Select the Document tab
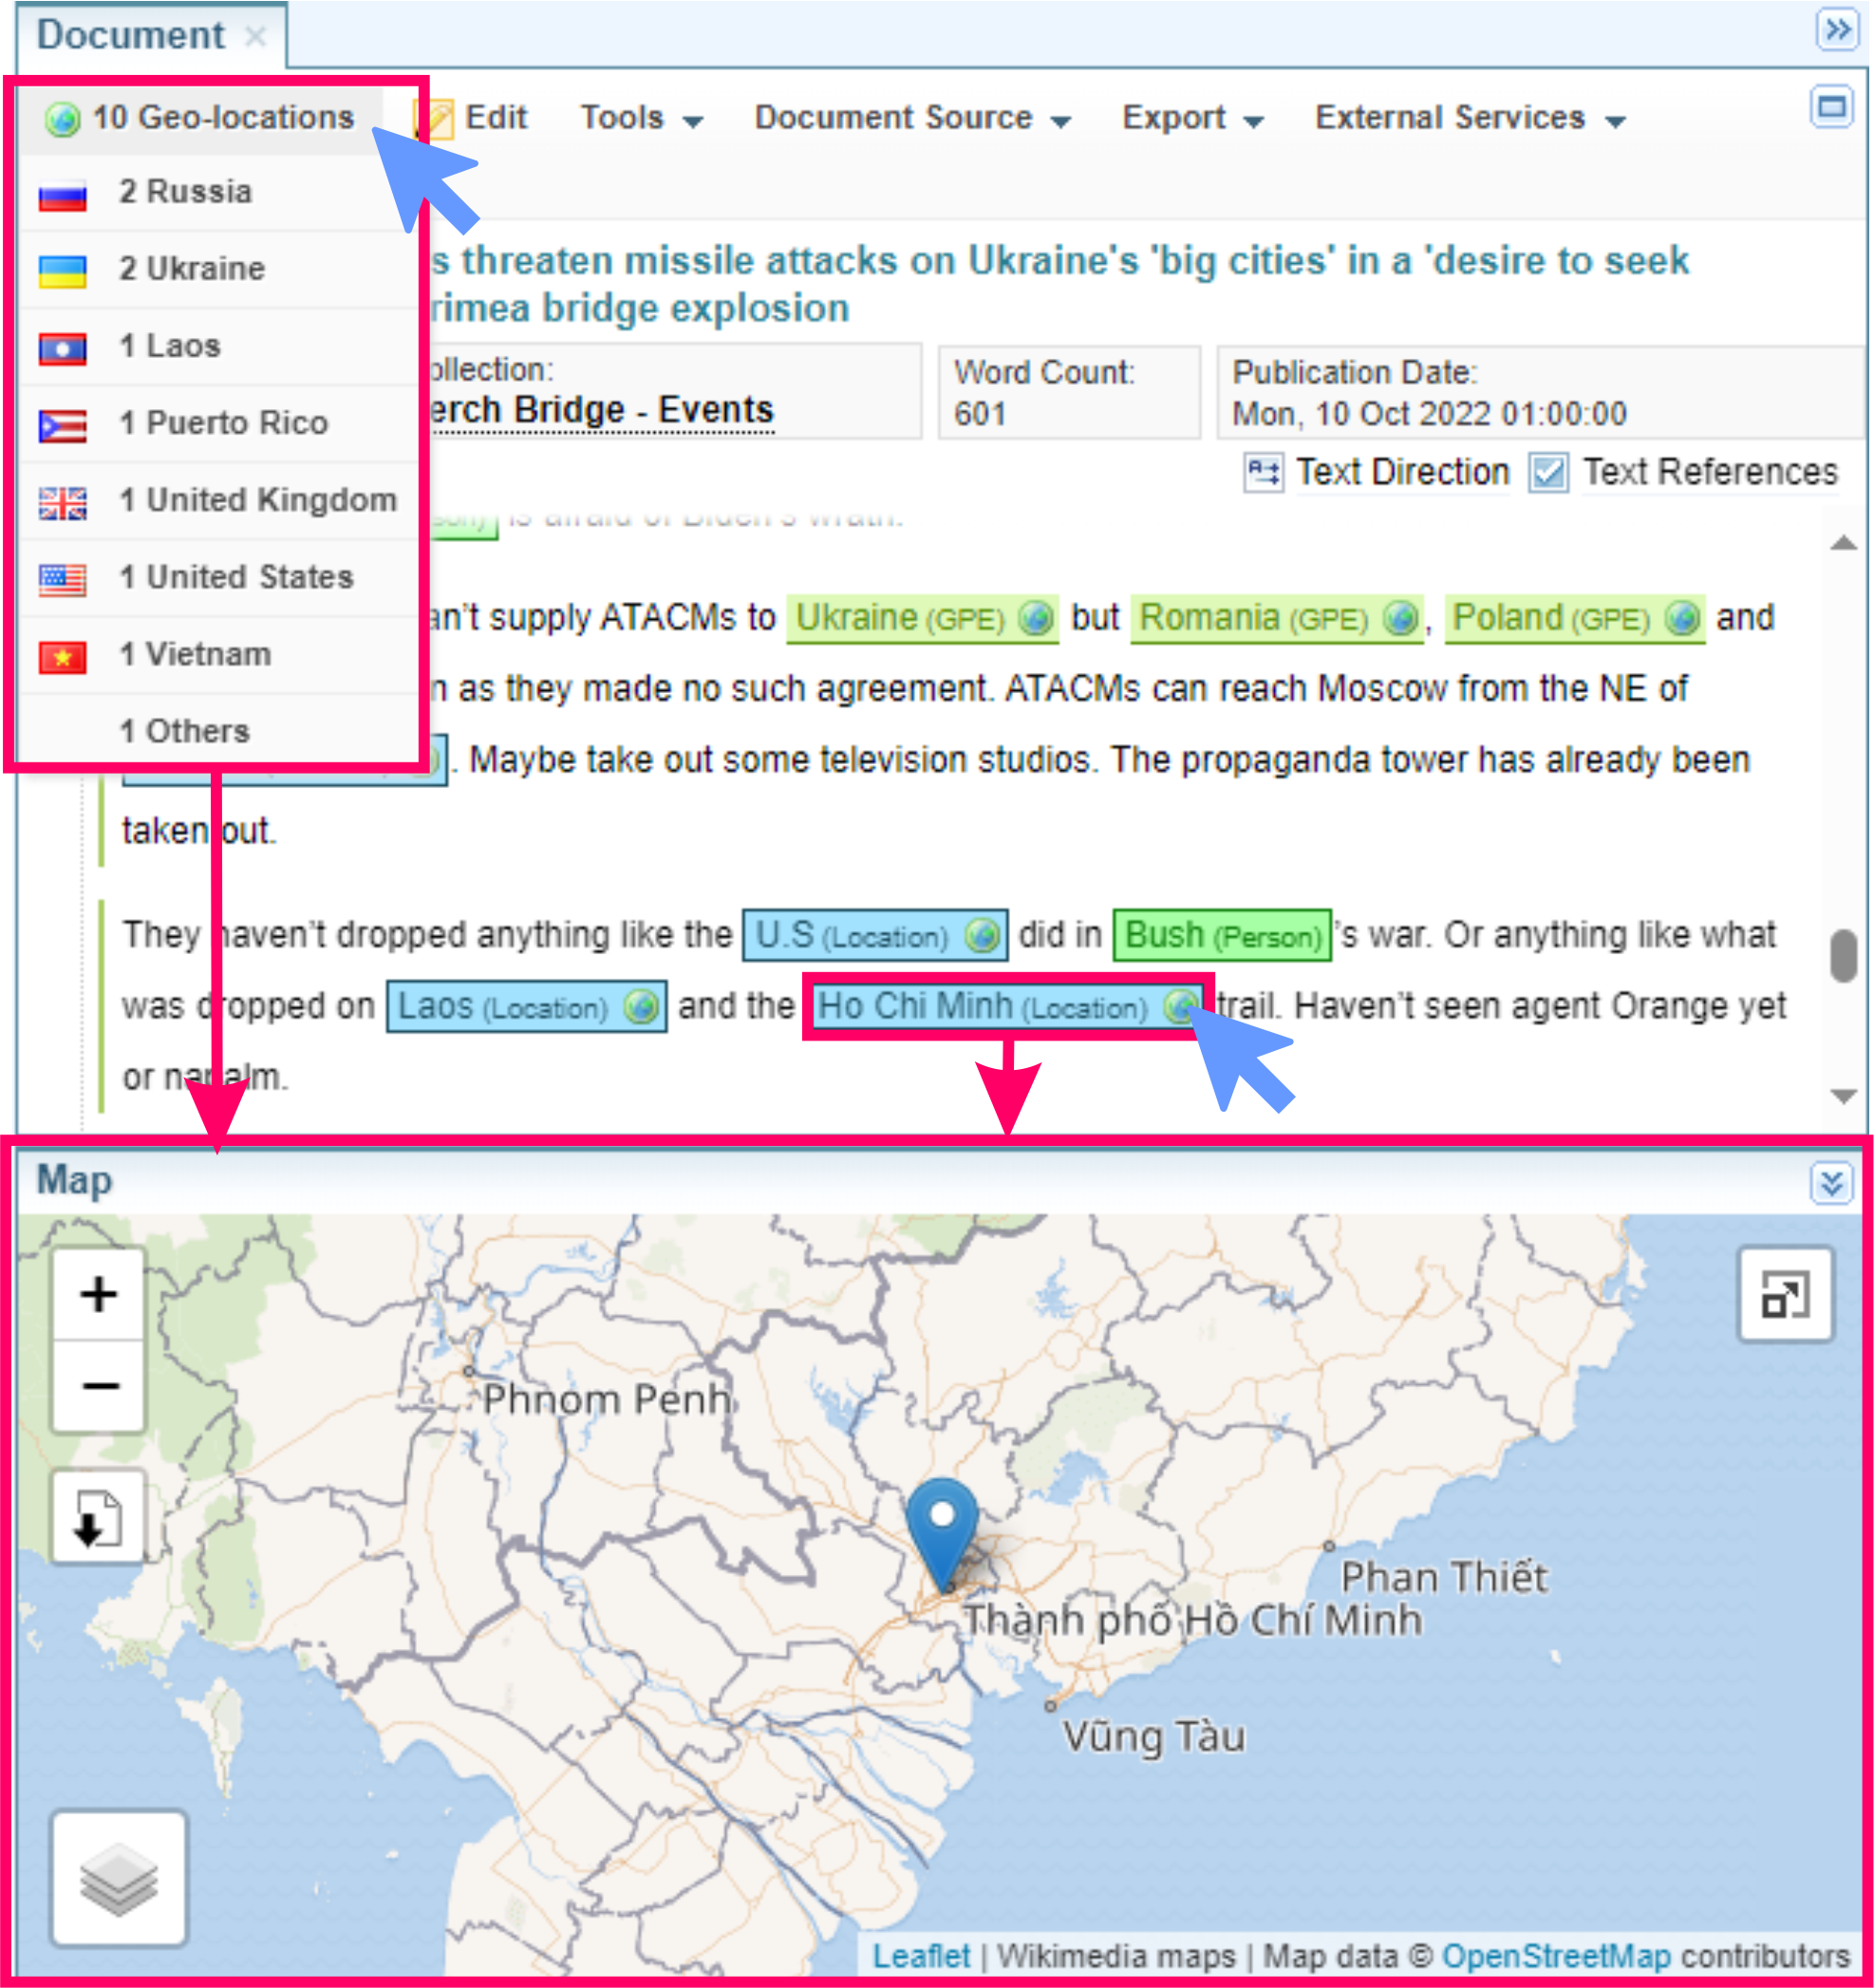Screen dimensions: 1874x1988 (x=130, y=36)
